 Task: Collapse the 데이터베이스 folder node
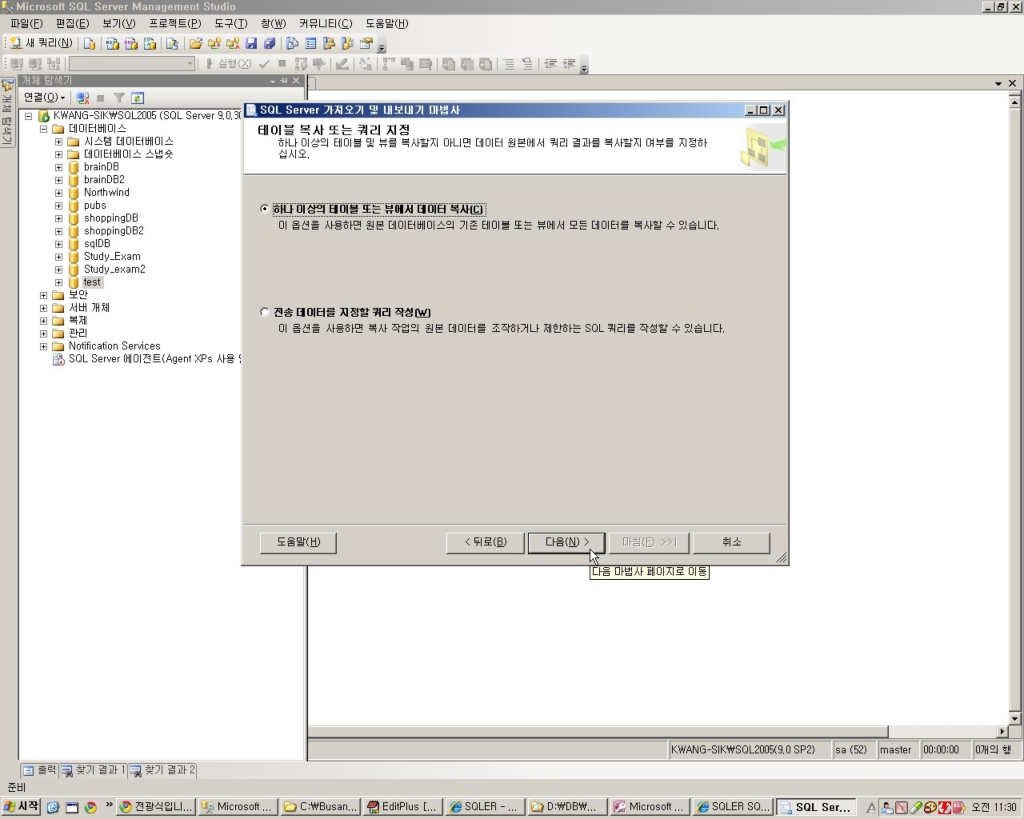click(44, 129)
